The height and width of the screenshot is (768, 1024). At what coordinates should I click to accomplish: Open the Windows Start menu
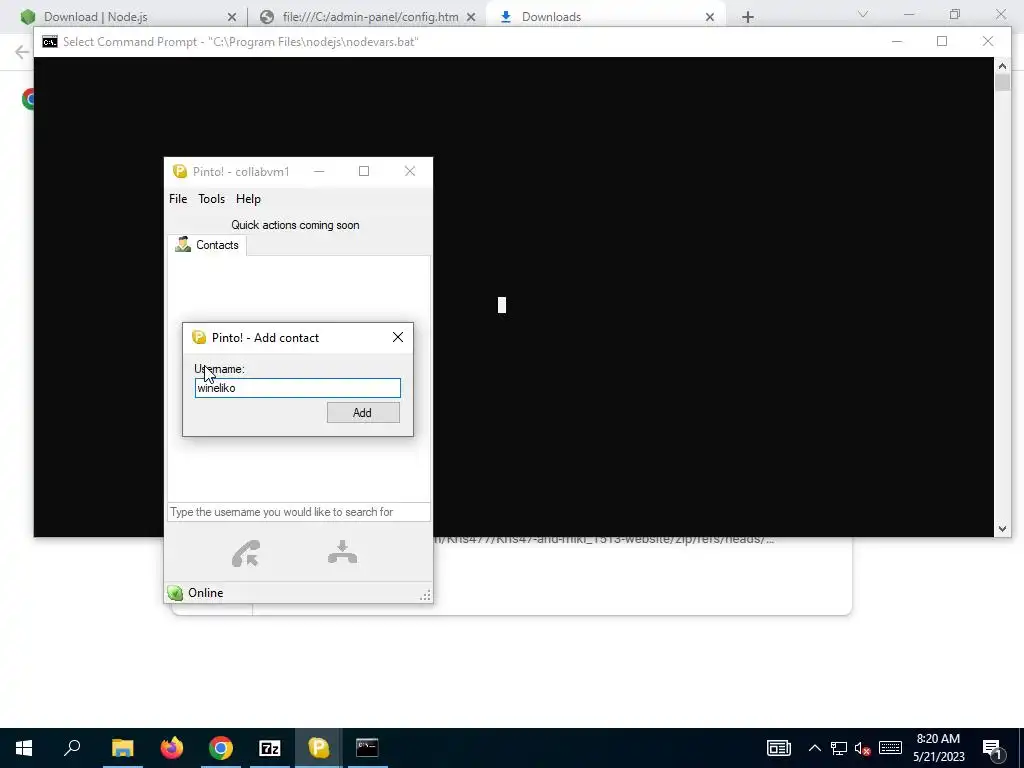[24, 748]
